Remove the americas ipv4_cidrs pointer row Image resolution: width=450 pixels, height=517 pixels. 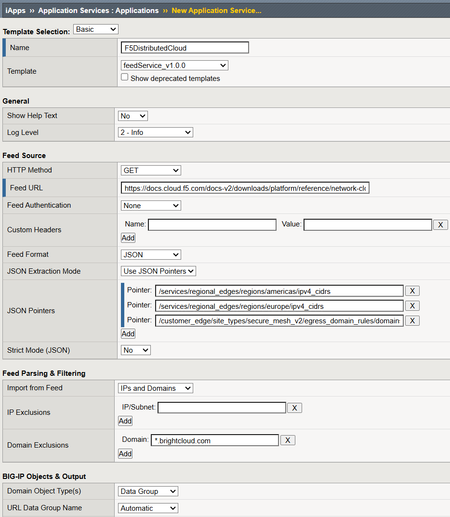point(412,291)
